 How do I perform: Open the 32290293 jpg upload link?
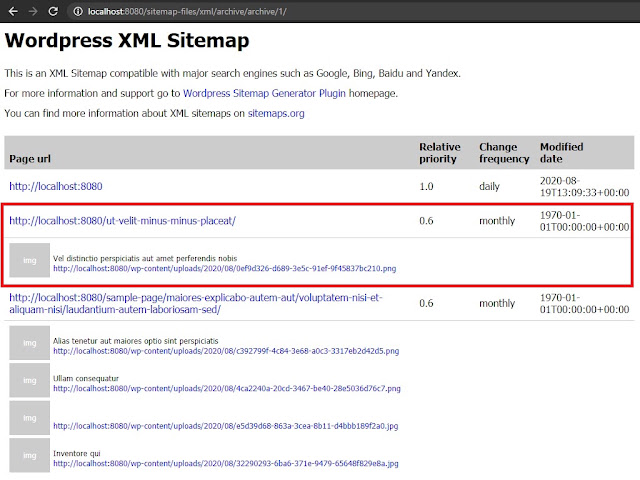coord(226,464)
